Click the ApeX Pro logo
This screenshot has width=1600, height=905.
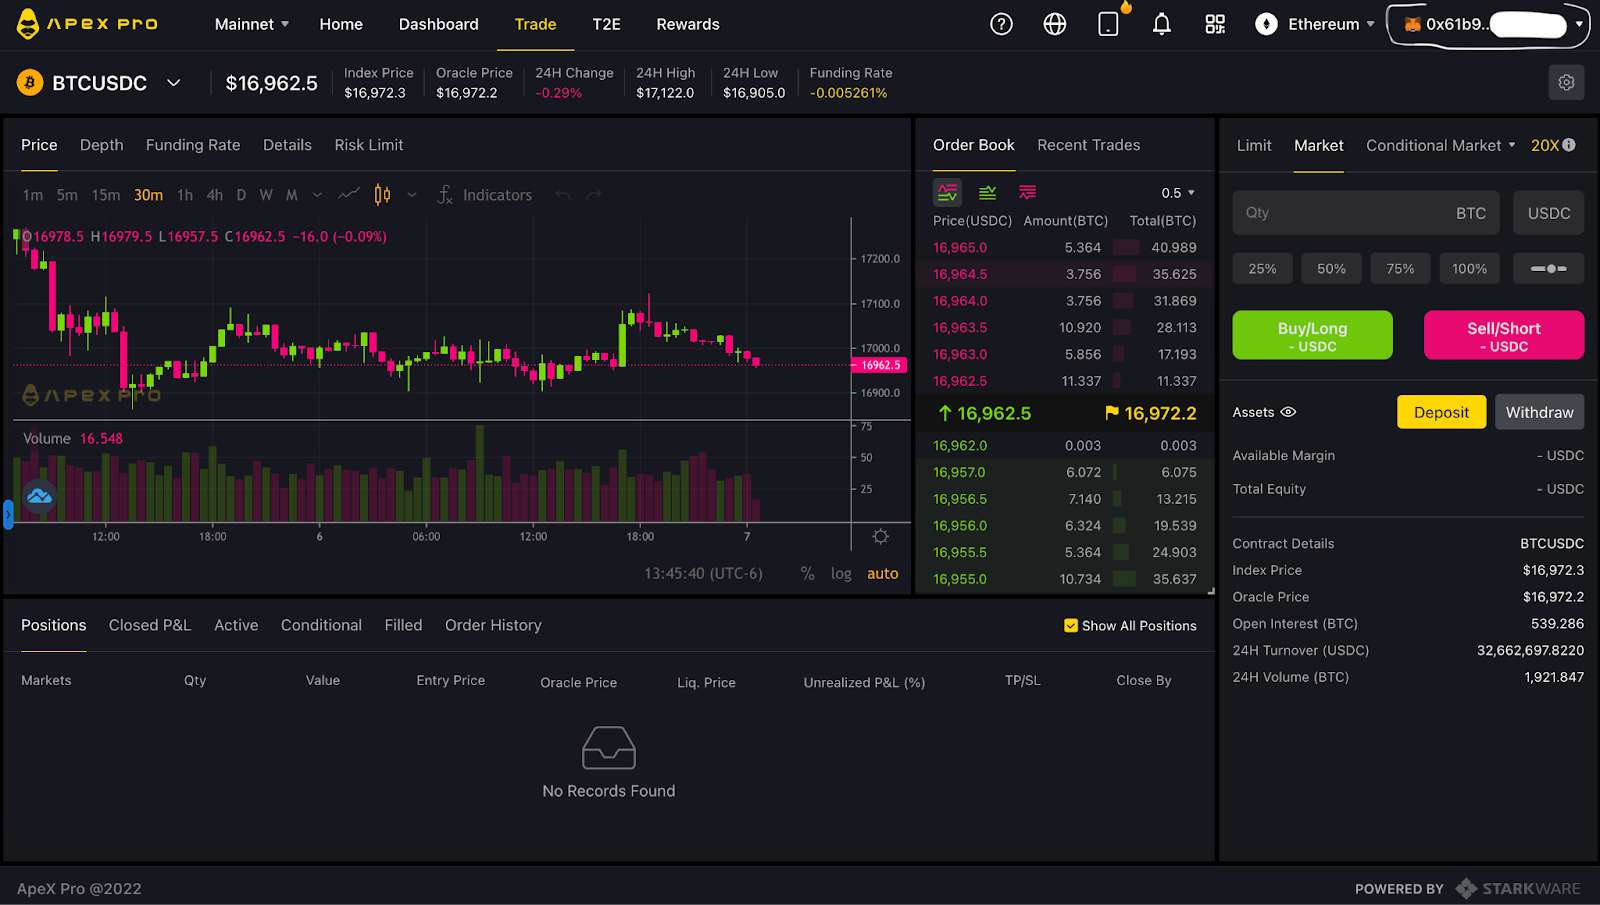tap(88, 24)
